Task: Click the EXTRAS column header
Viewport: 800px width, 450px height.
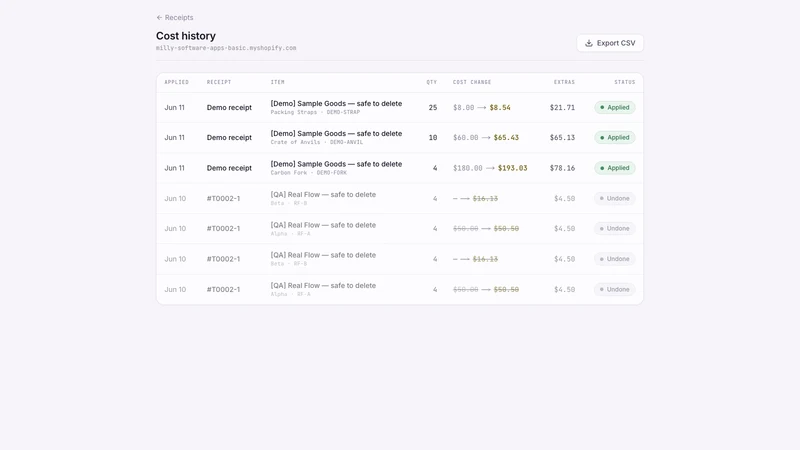Action: [564, 82]
